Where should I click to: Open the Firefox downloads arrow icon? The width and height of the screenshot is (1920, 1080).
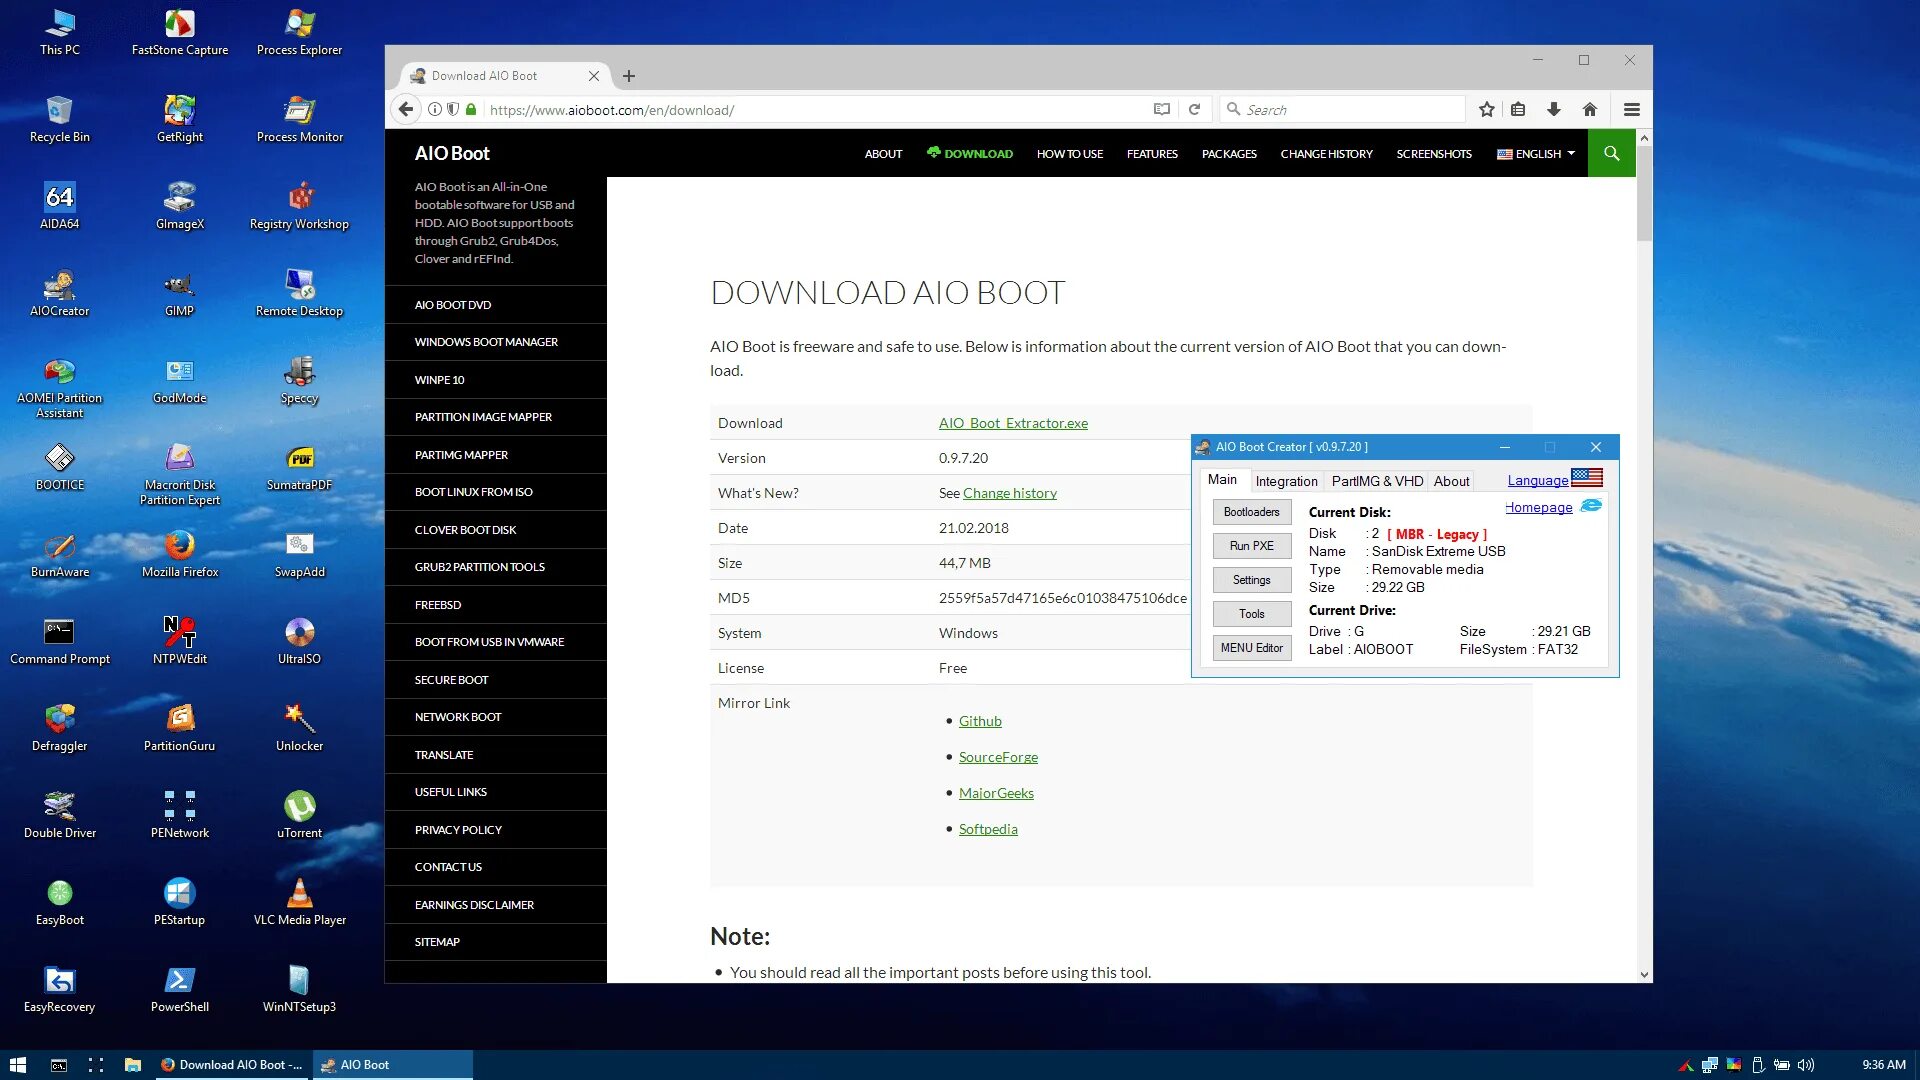1553,110
